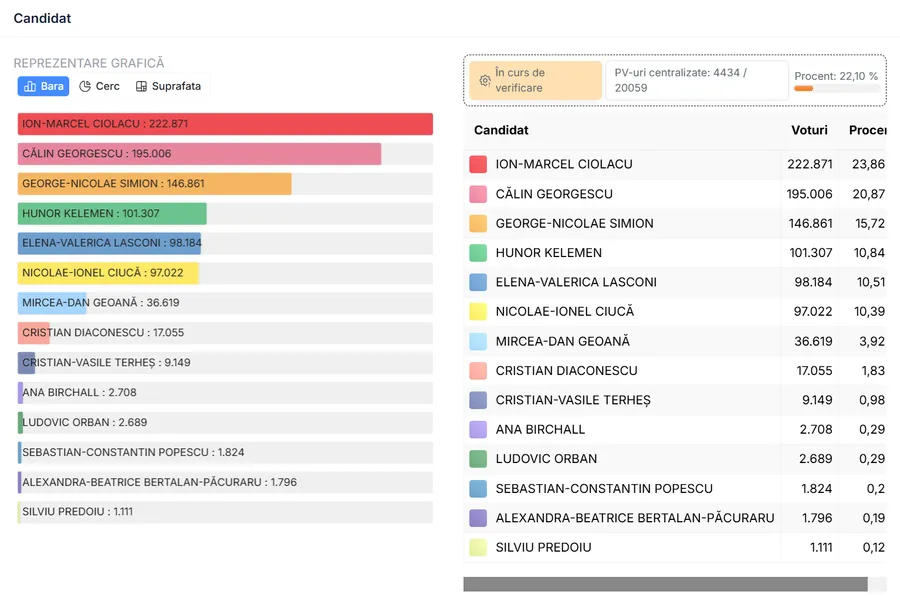Click the red swatch for Ion-Marcel Ciolacu

478,165
